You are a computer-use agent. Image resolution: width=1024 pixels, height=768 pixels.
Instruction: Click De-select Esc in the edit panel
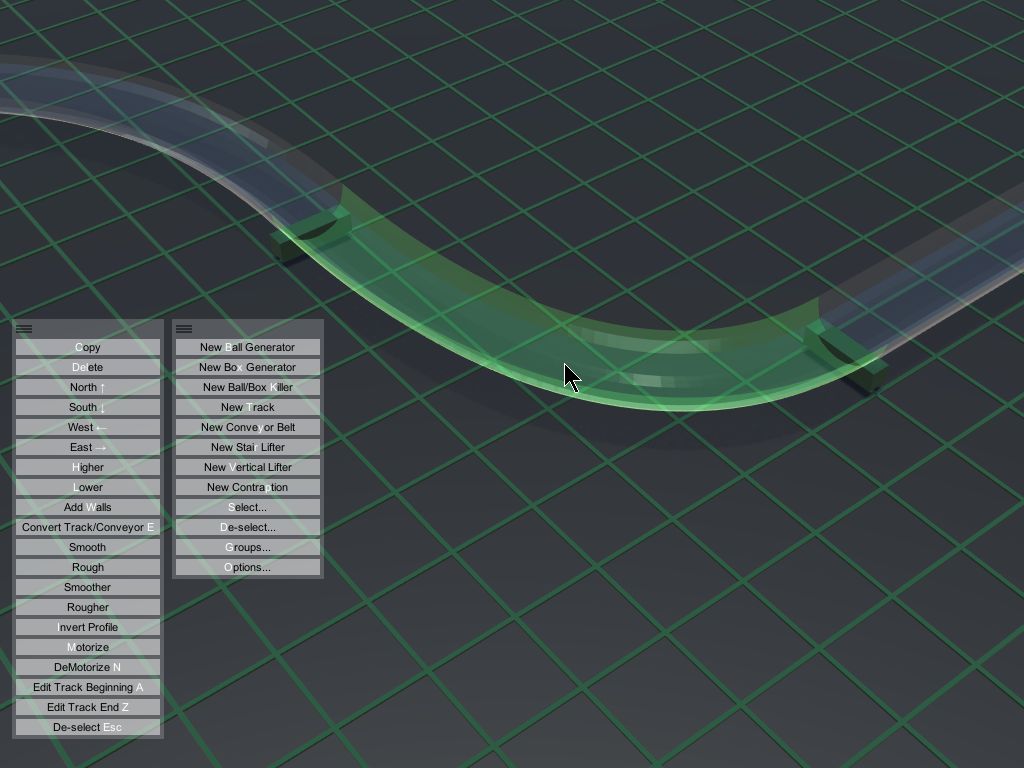88,728
